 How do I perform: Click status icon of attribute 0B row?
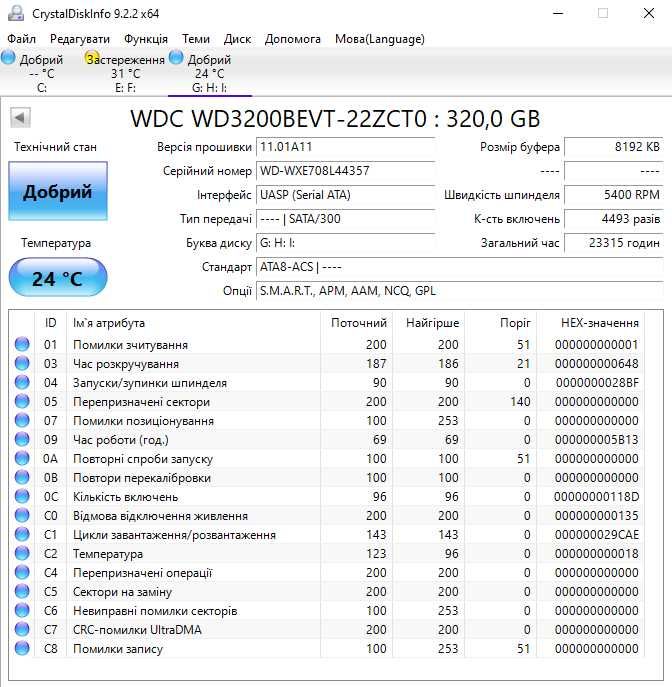click(x=22, y=477)
